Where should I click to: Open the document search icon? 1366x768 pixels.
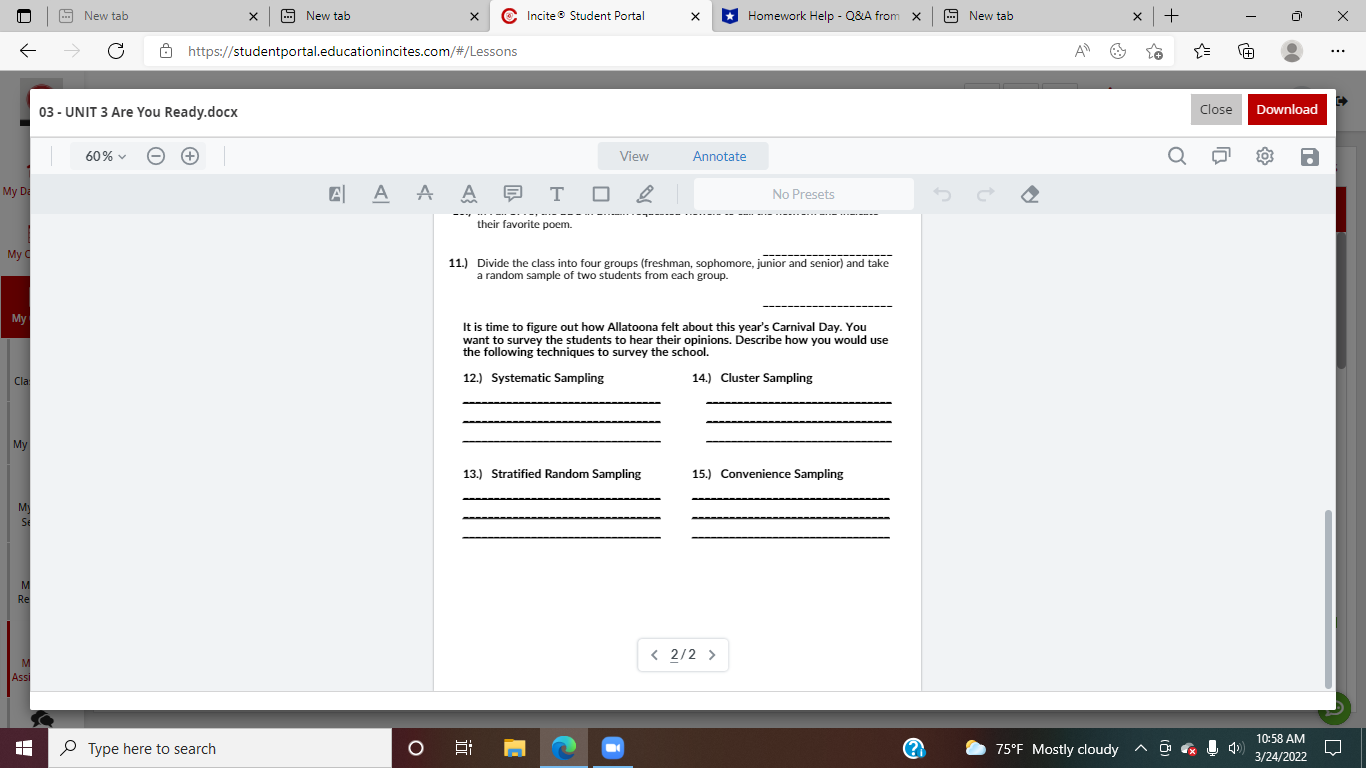(x=1177, y=156)
